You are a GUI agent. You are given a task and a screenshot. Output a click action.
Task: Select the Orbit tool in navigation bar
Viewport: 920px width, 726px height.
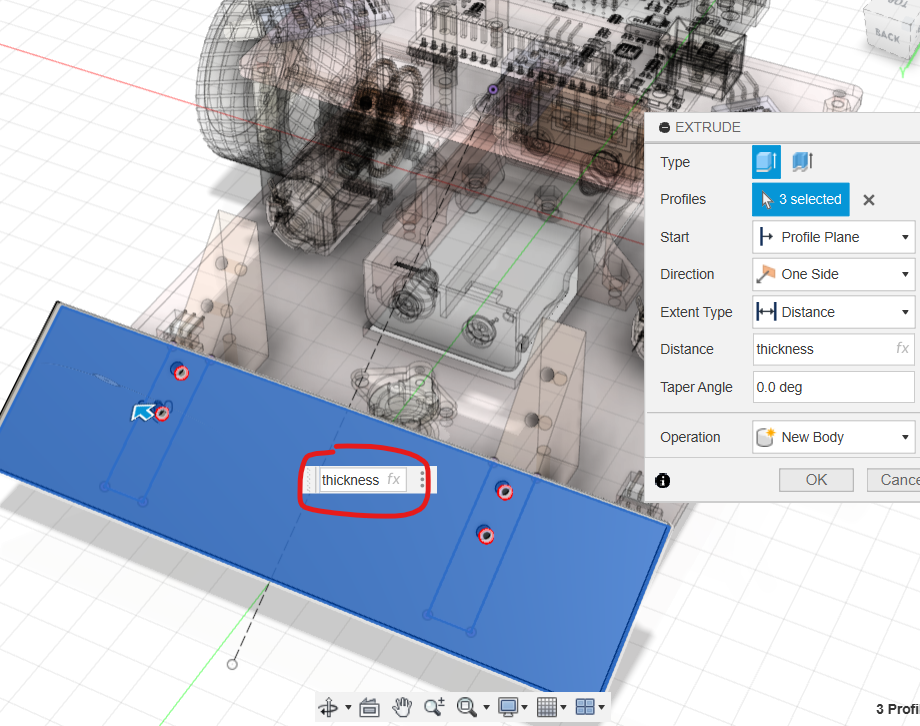(x=328, y=708)
